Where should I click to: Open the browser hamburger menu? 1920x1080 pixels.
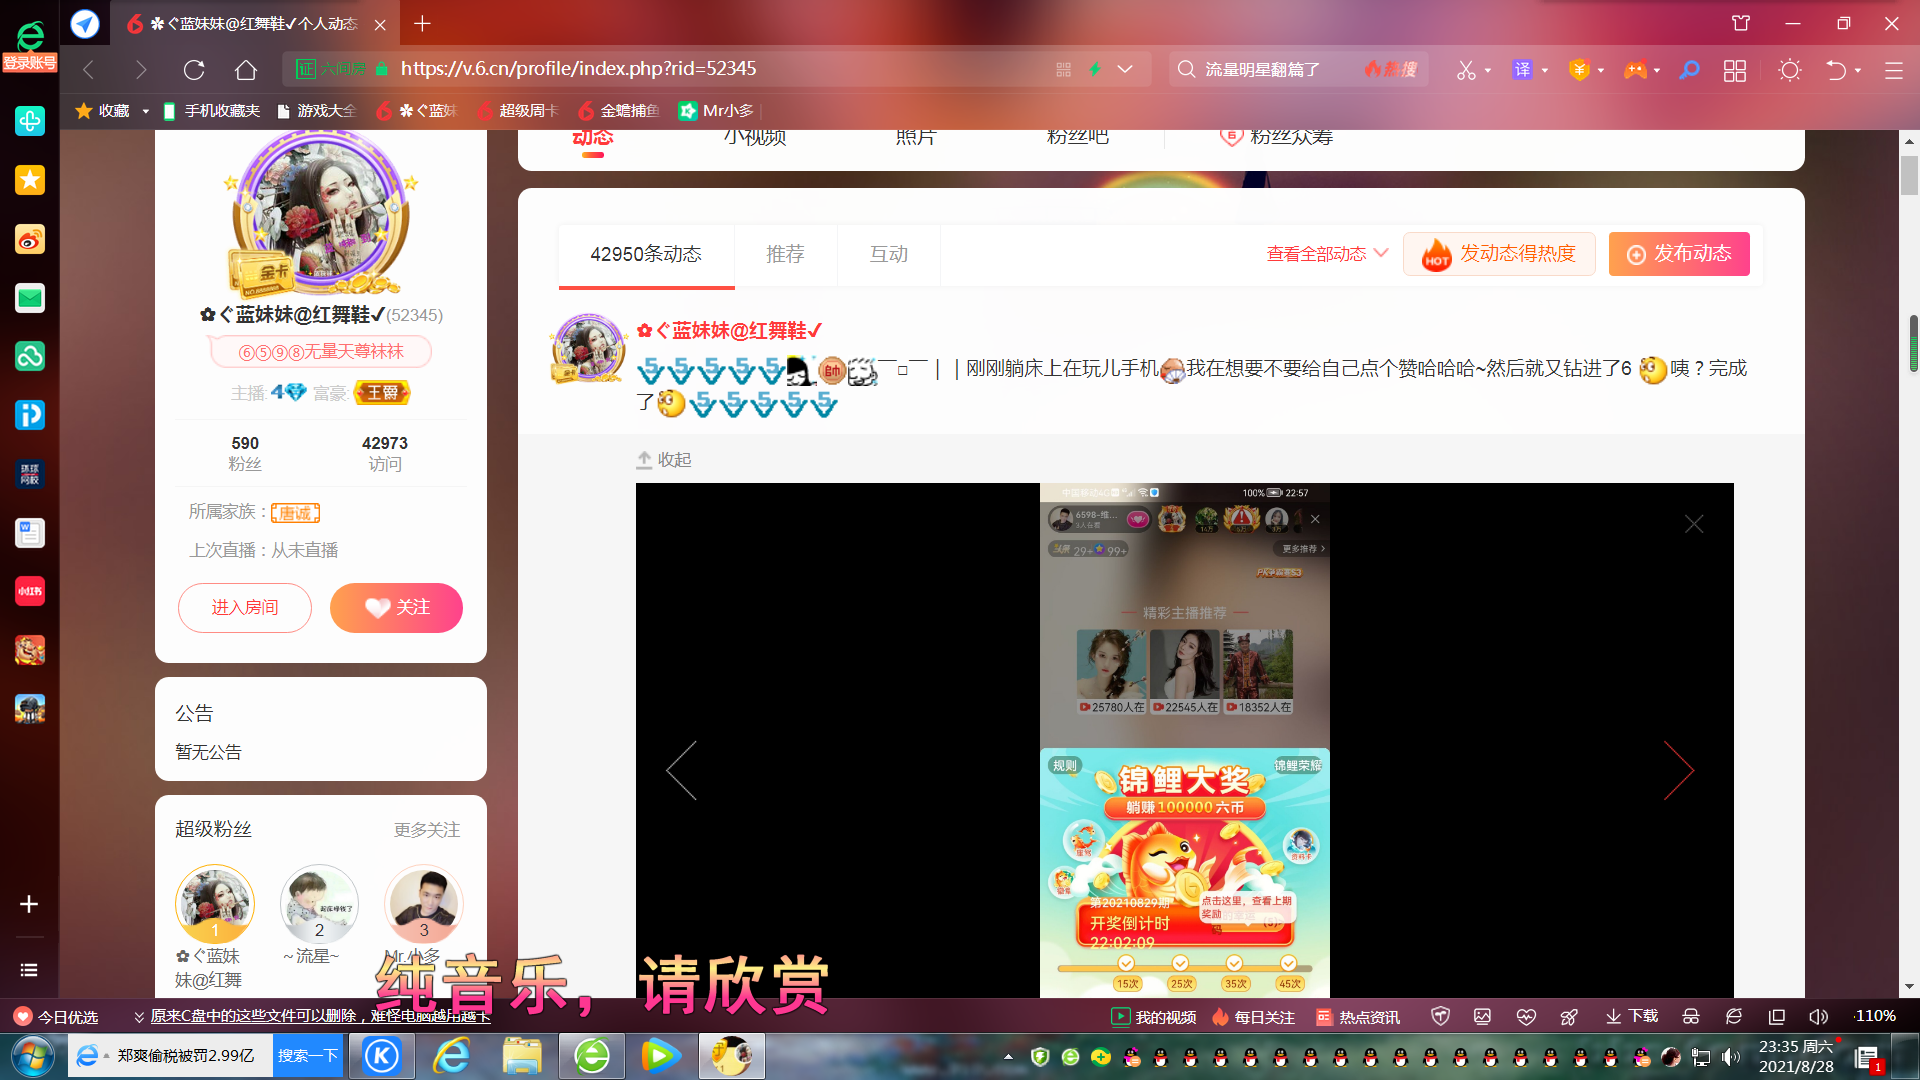(1894, 70)
